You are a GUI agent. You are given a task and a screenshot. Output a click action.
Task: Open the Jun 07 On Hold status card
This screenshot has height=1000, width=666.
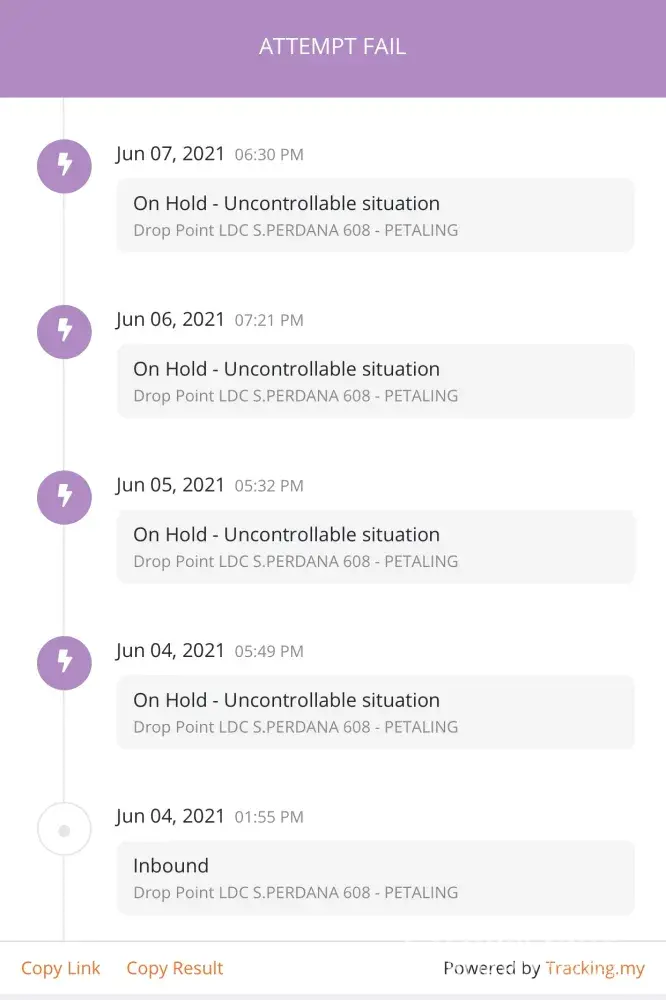[375, 215]
